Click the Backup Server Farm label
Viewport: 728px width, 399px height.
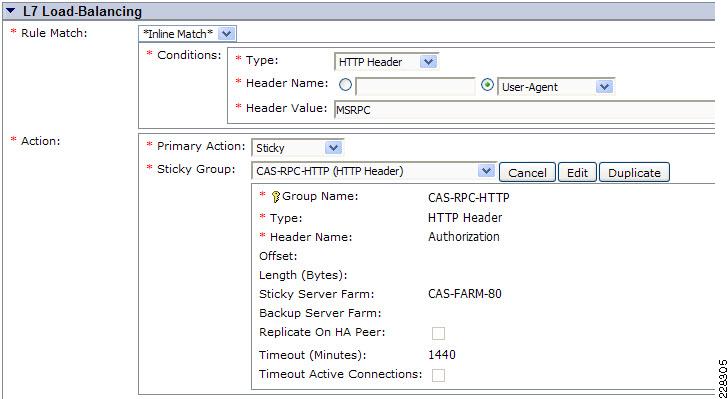pyautogui.click(x=320, y=313)
